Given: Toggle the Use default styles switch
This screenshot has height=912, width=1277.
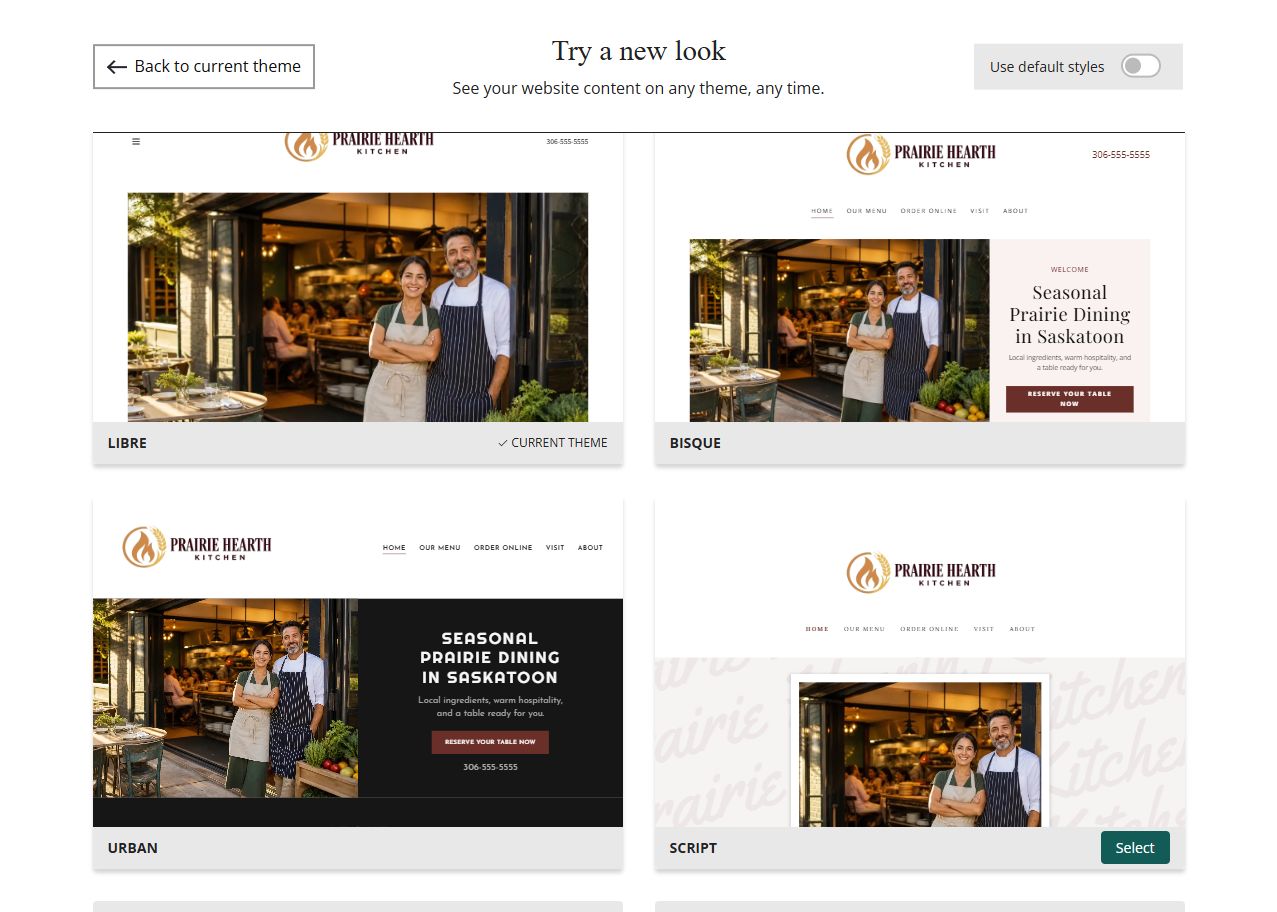Looking at the screenshot, I should pyautogui.click(x=1140, y=66).
